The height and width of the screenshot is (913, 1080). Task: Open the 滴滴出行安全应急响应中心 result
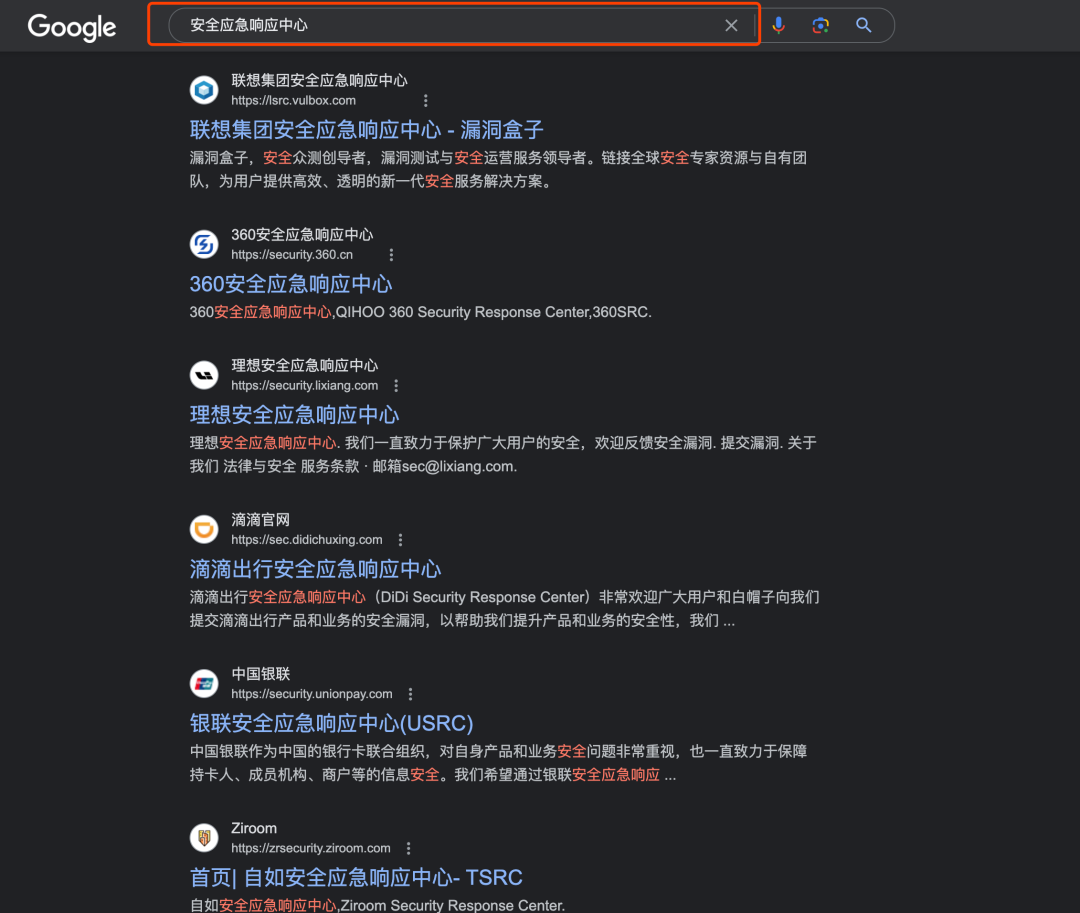315,569
